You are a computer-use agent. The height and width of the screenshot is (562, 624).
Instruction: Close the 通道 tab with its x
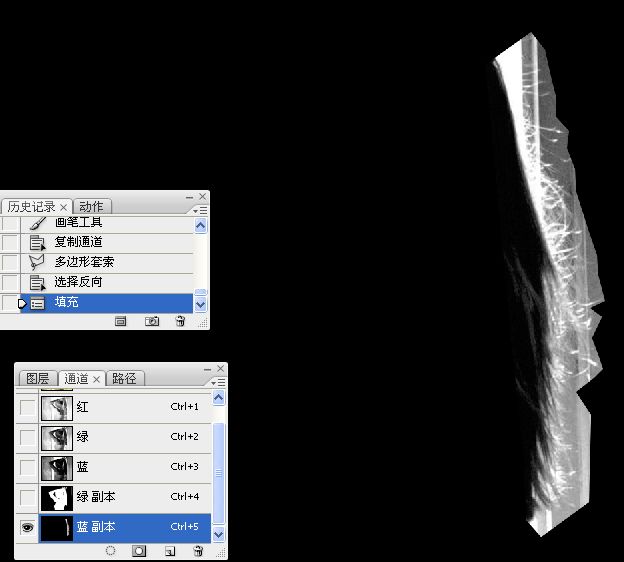[96, 380]
